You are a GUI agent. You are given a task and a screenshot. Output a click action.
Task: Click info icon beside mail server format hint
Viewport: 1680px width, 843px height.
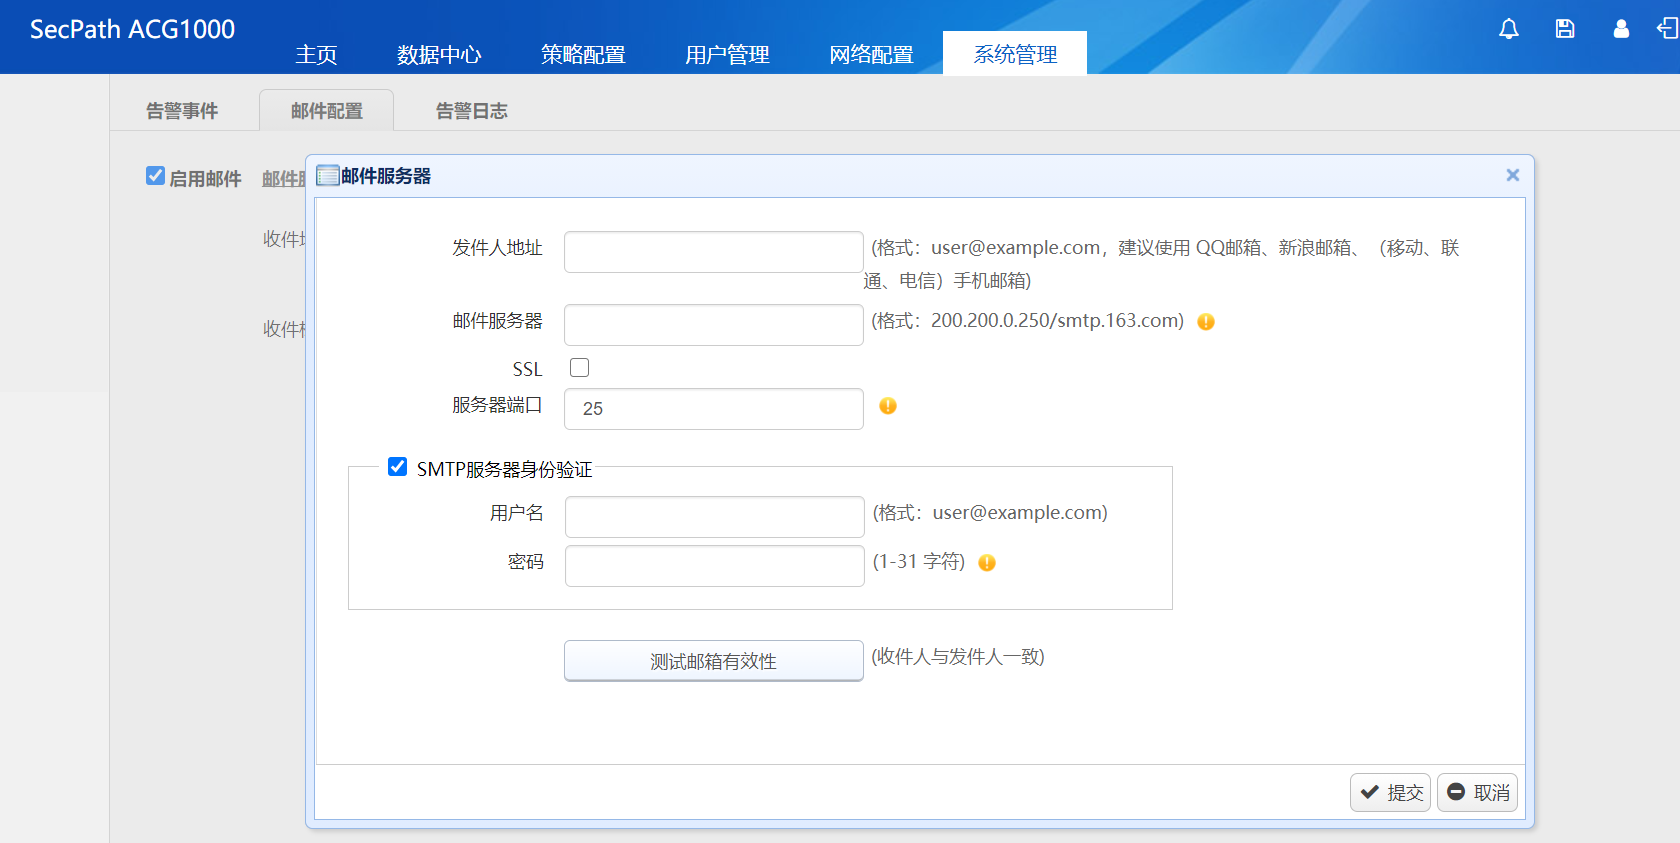(x=1206, y=322)
